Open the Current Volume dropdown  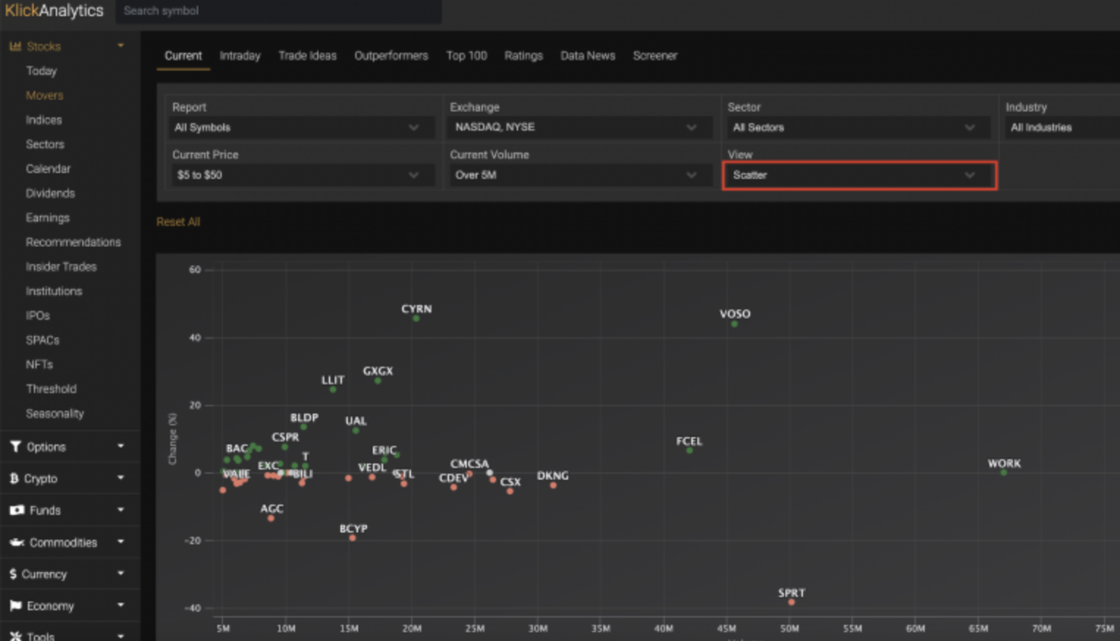(x=580, y=175)
